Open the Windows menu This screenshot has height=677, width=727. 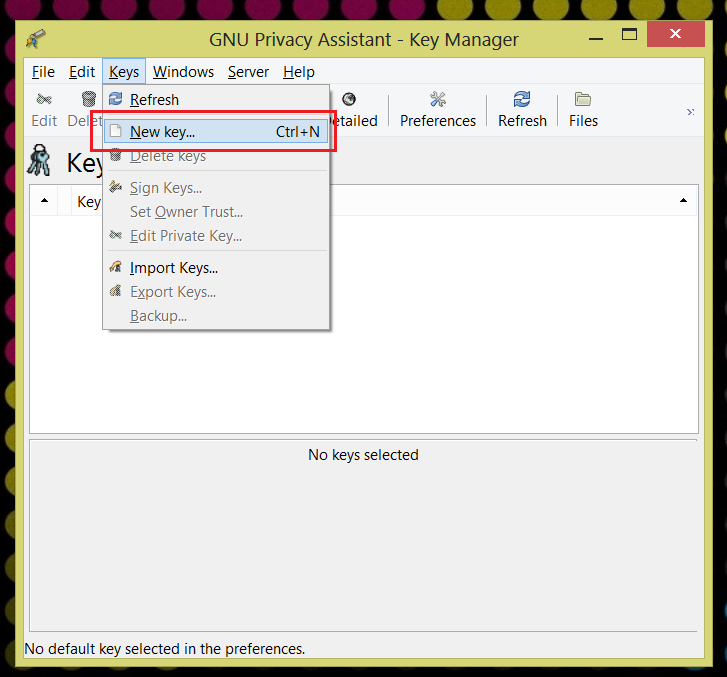click(x=183, y=72)
